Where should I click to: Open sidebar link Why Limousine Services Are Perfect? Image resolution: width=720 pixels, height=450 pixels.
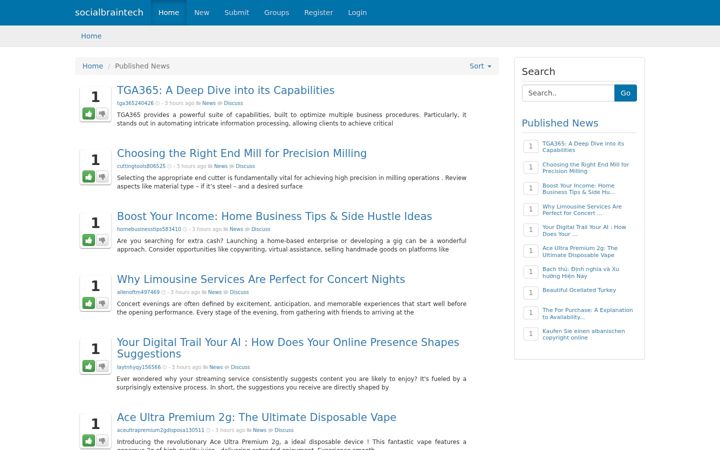tap(582, 209)
